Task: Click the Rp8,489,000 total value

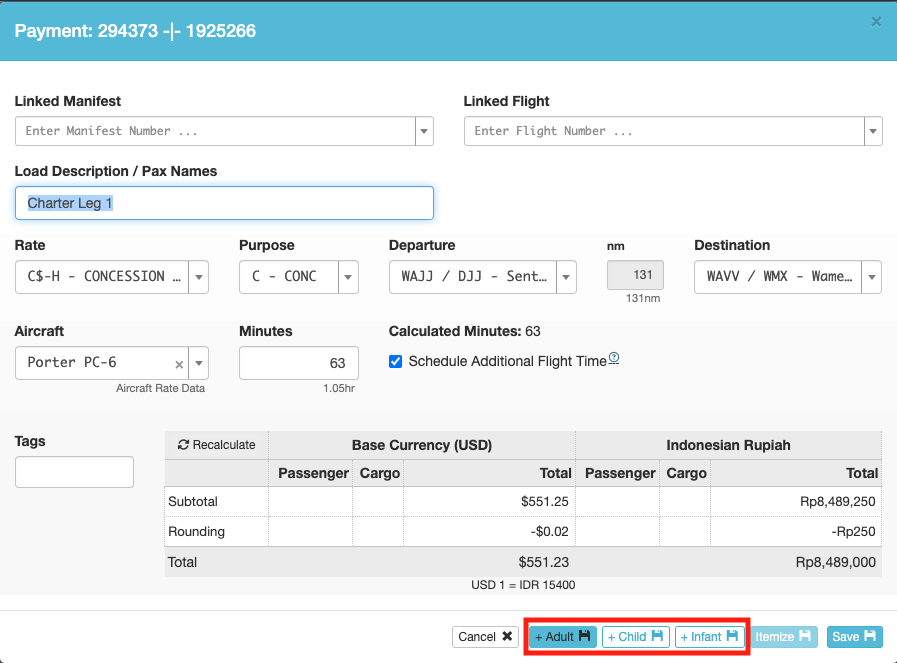Action: point(835,562)
